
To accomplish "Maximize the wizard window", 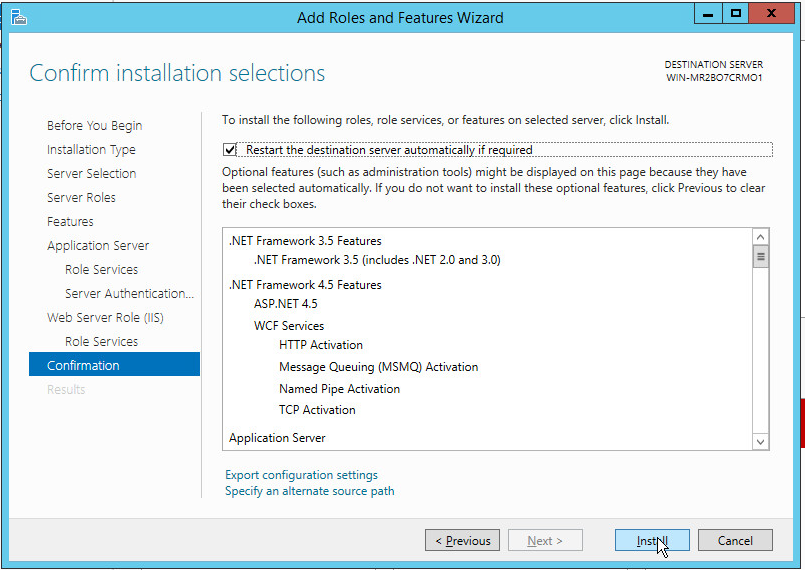I will pos(737,14).
